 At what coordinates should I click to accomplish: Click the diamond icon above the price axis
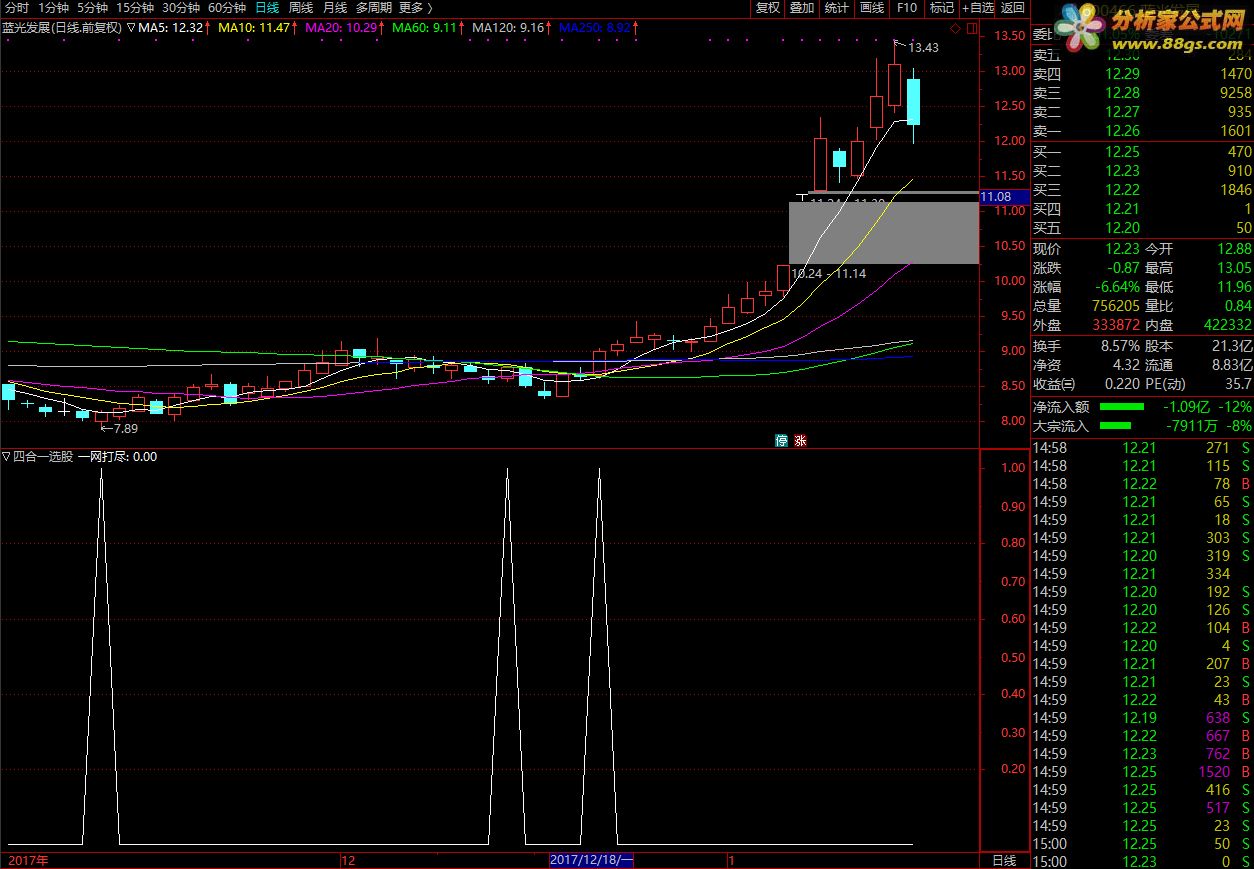(955, 28)
